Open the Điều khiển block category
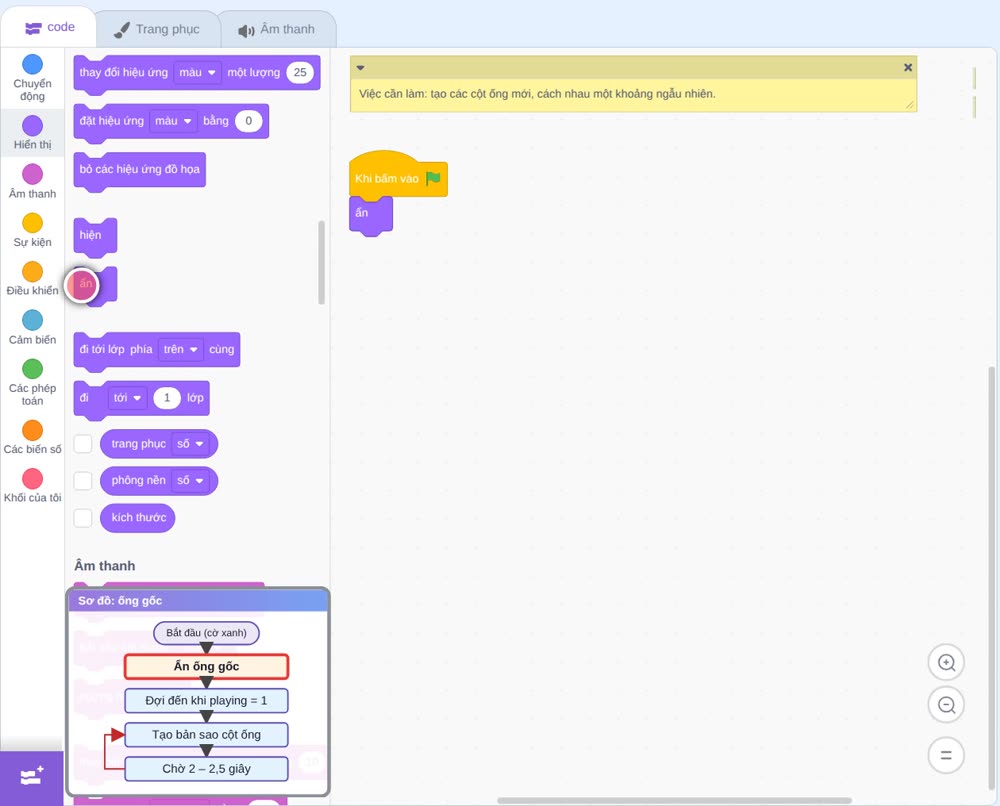 coord(33,279)
